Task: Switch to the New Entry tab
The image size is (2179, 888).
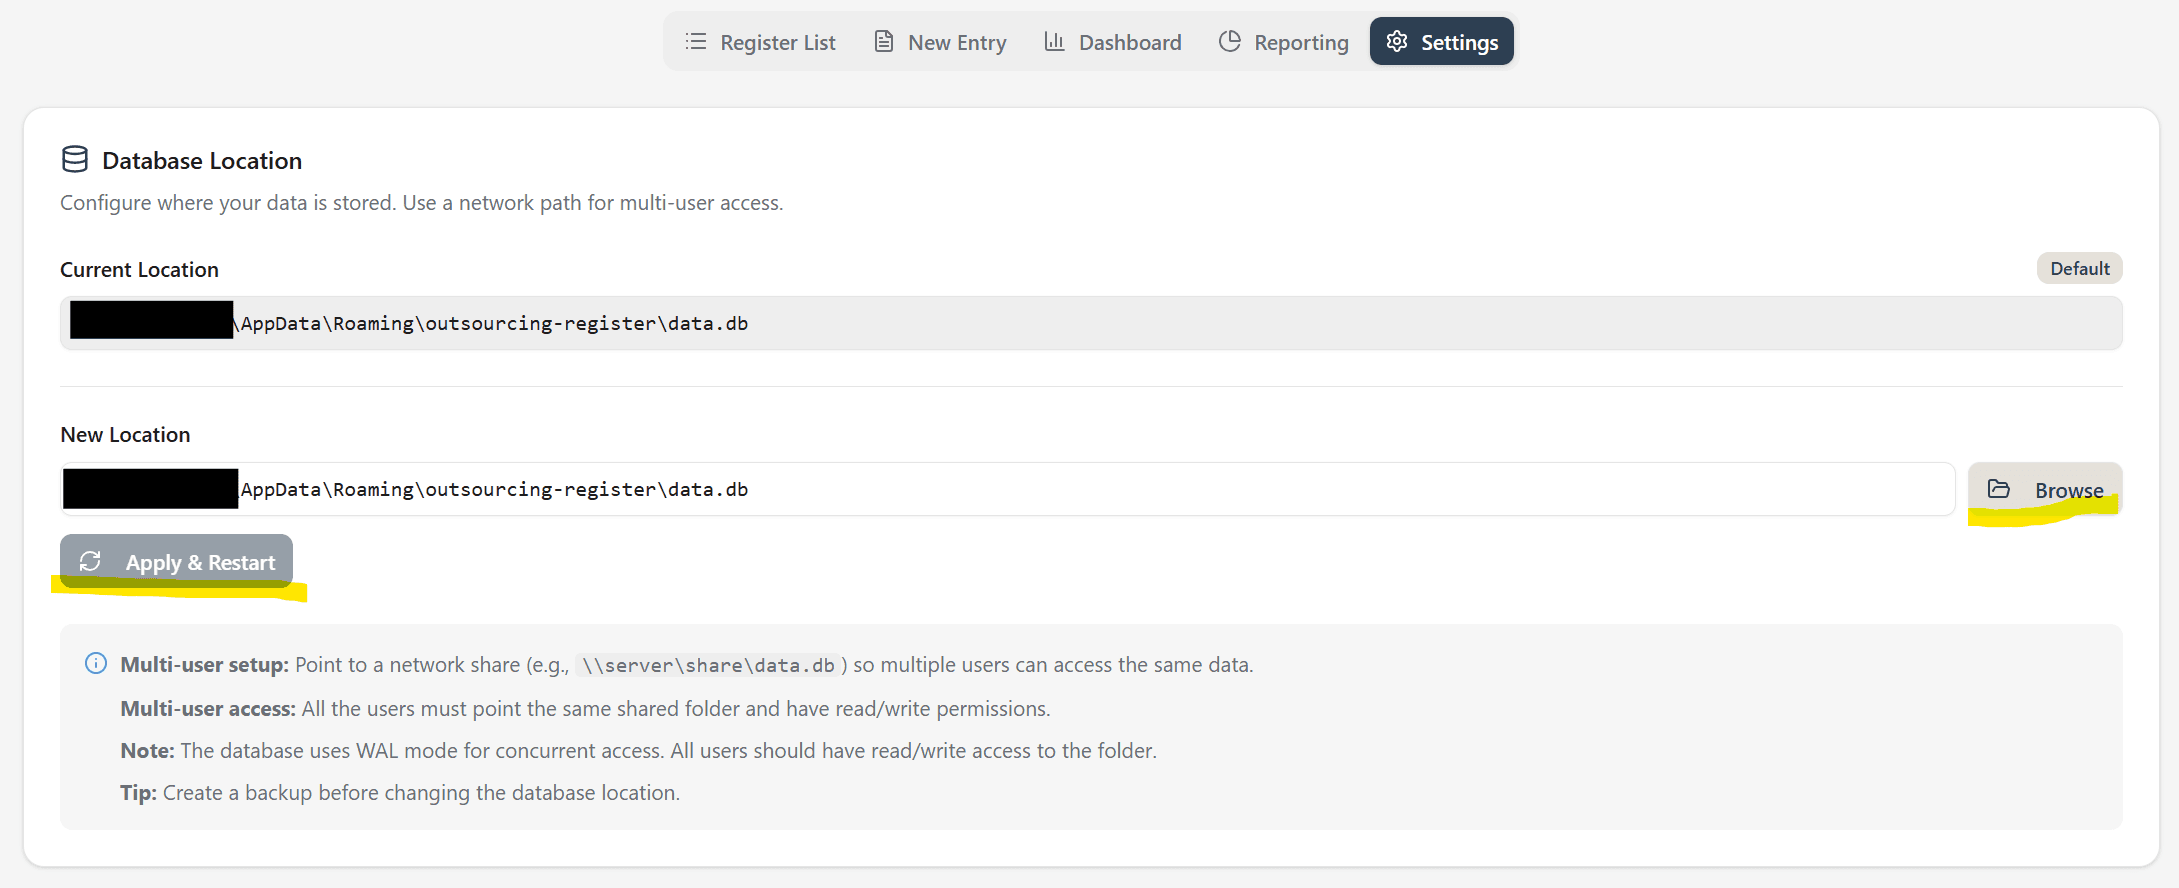Action: click(941, 42)
